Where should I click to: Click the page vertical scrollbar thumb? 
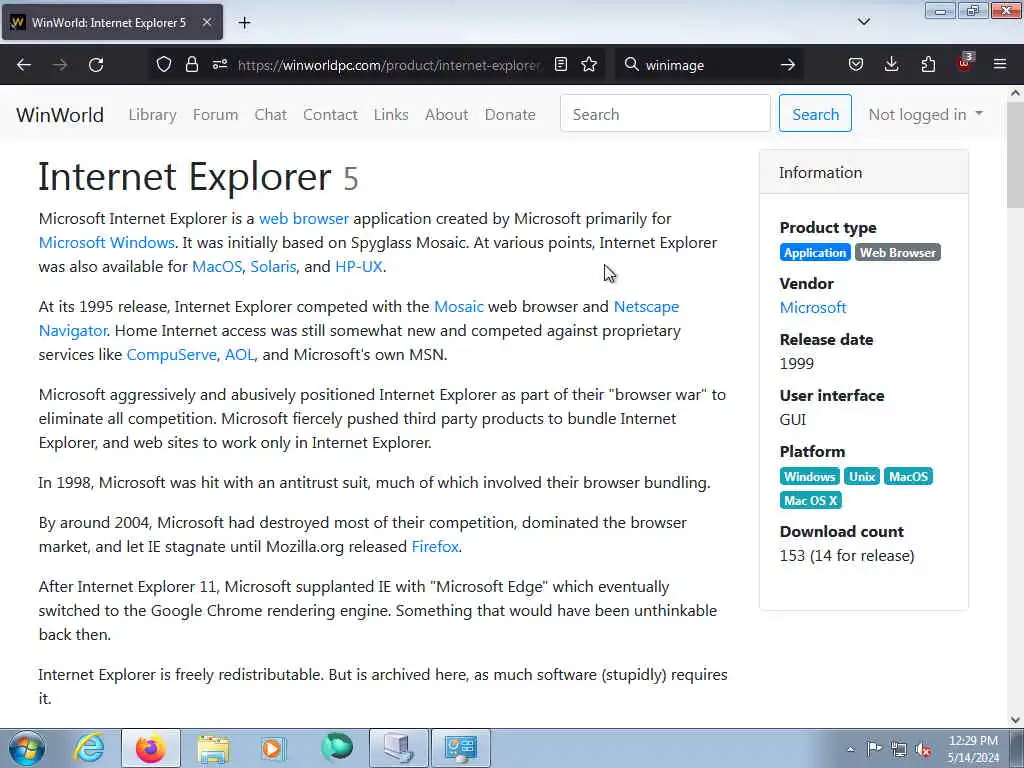coord(1015,155)
